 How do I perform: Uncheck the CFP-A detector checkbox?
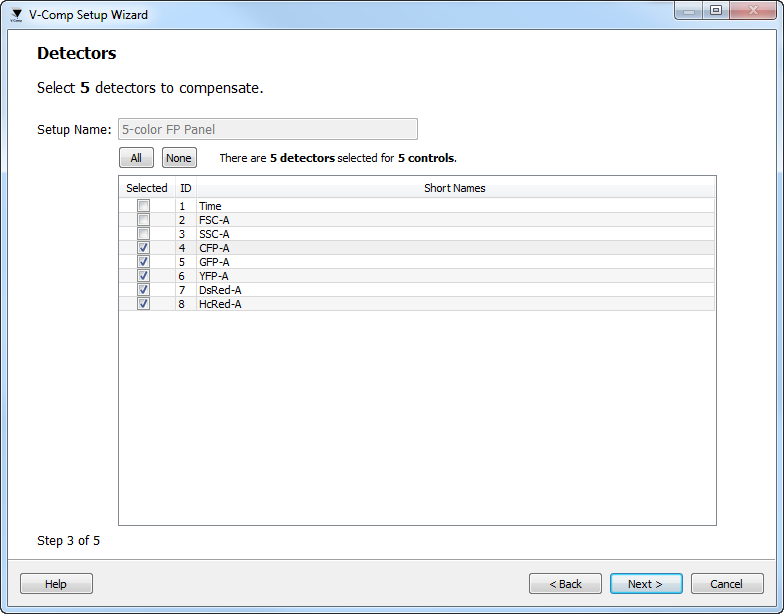(x=144, y=248)
